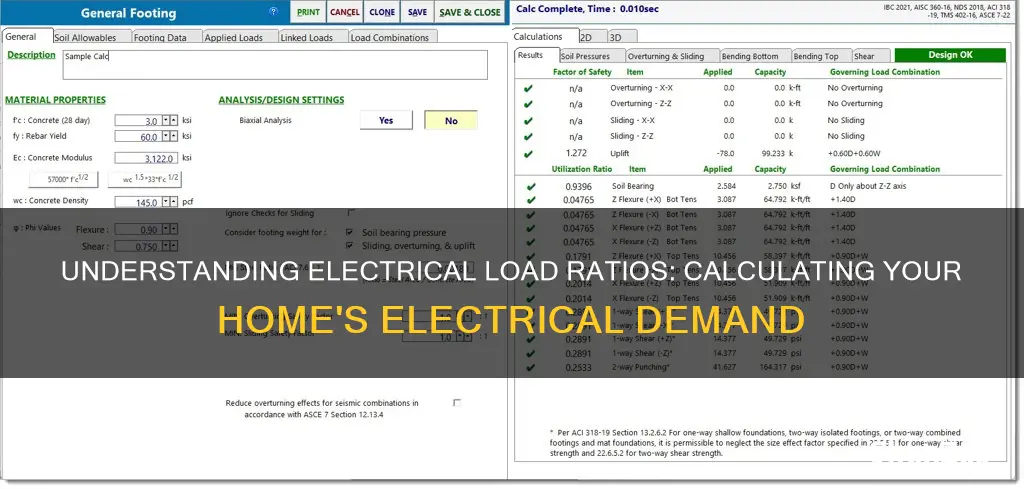Image resolution: width=1024 pixels, height=489 pixels.
Task: Click the Uplift row green checkmark
Action: coord(528,154)
